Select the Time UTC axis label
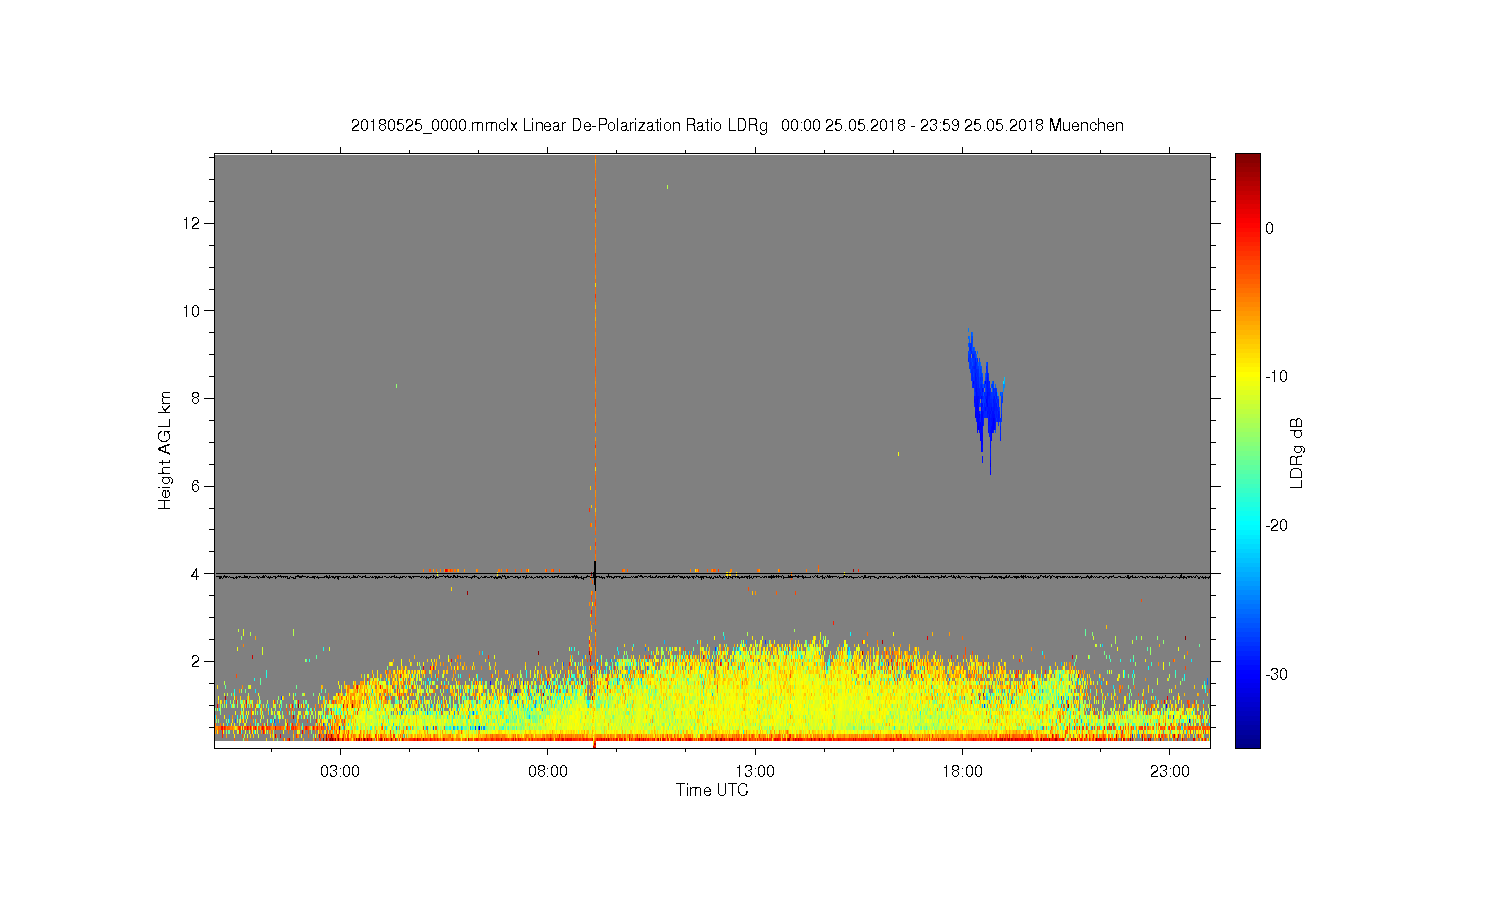 (712, 790)
